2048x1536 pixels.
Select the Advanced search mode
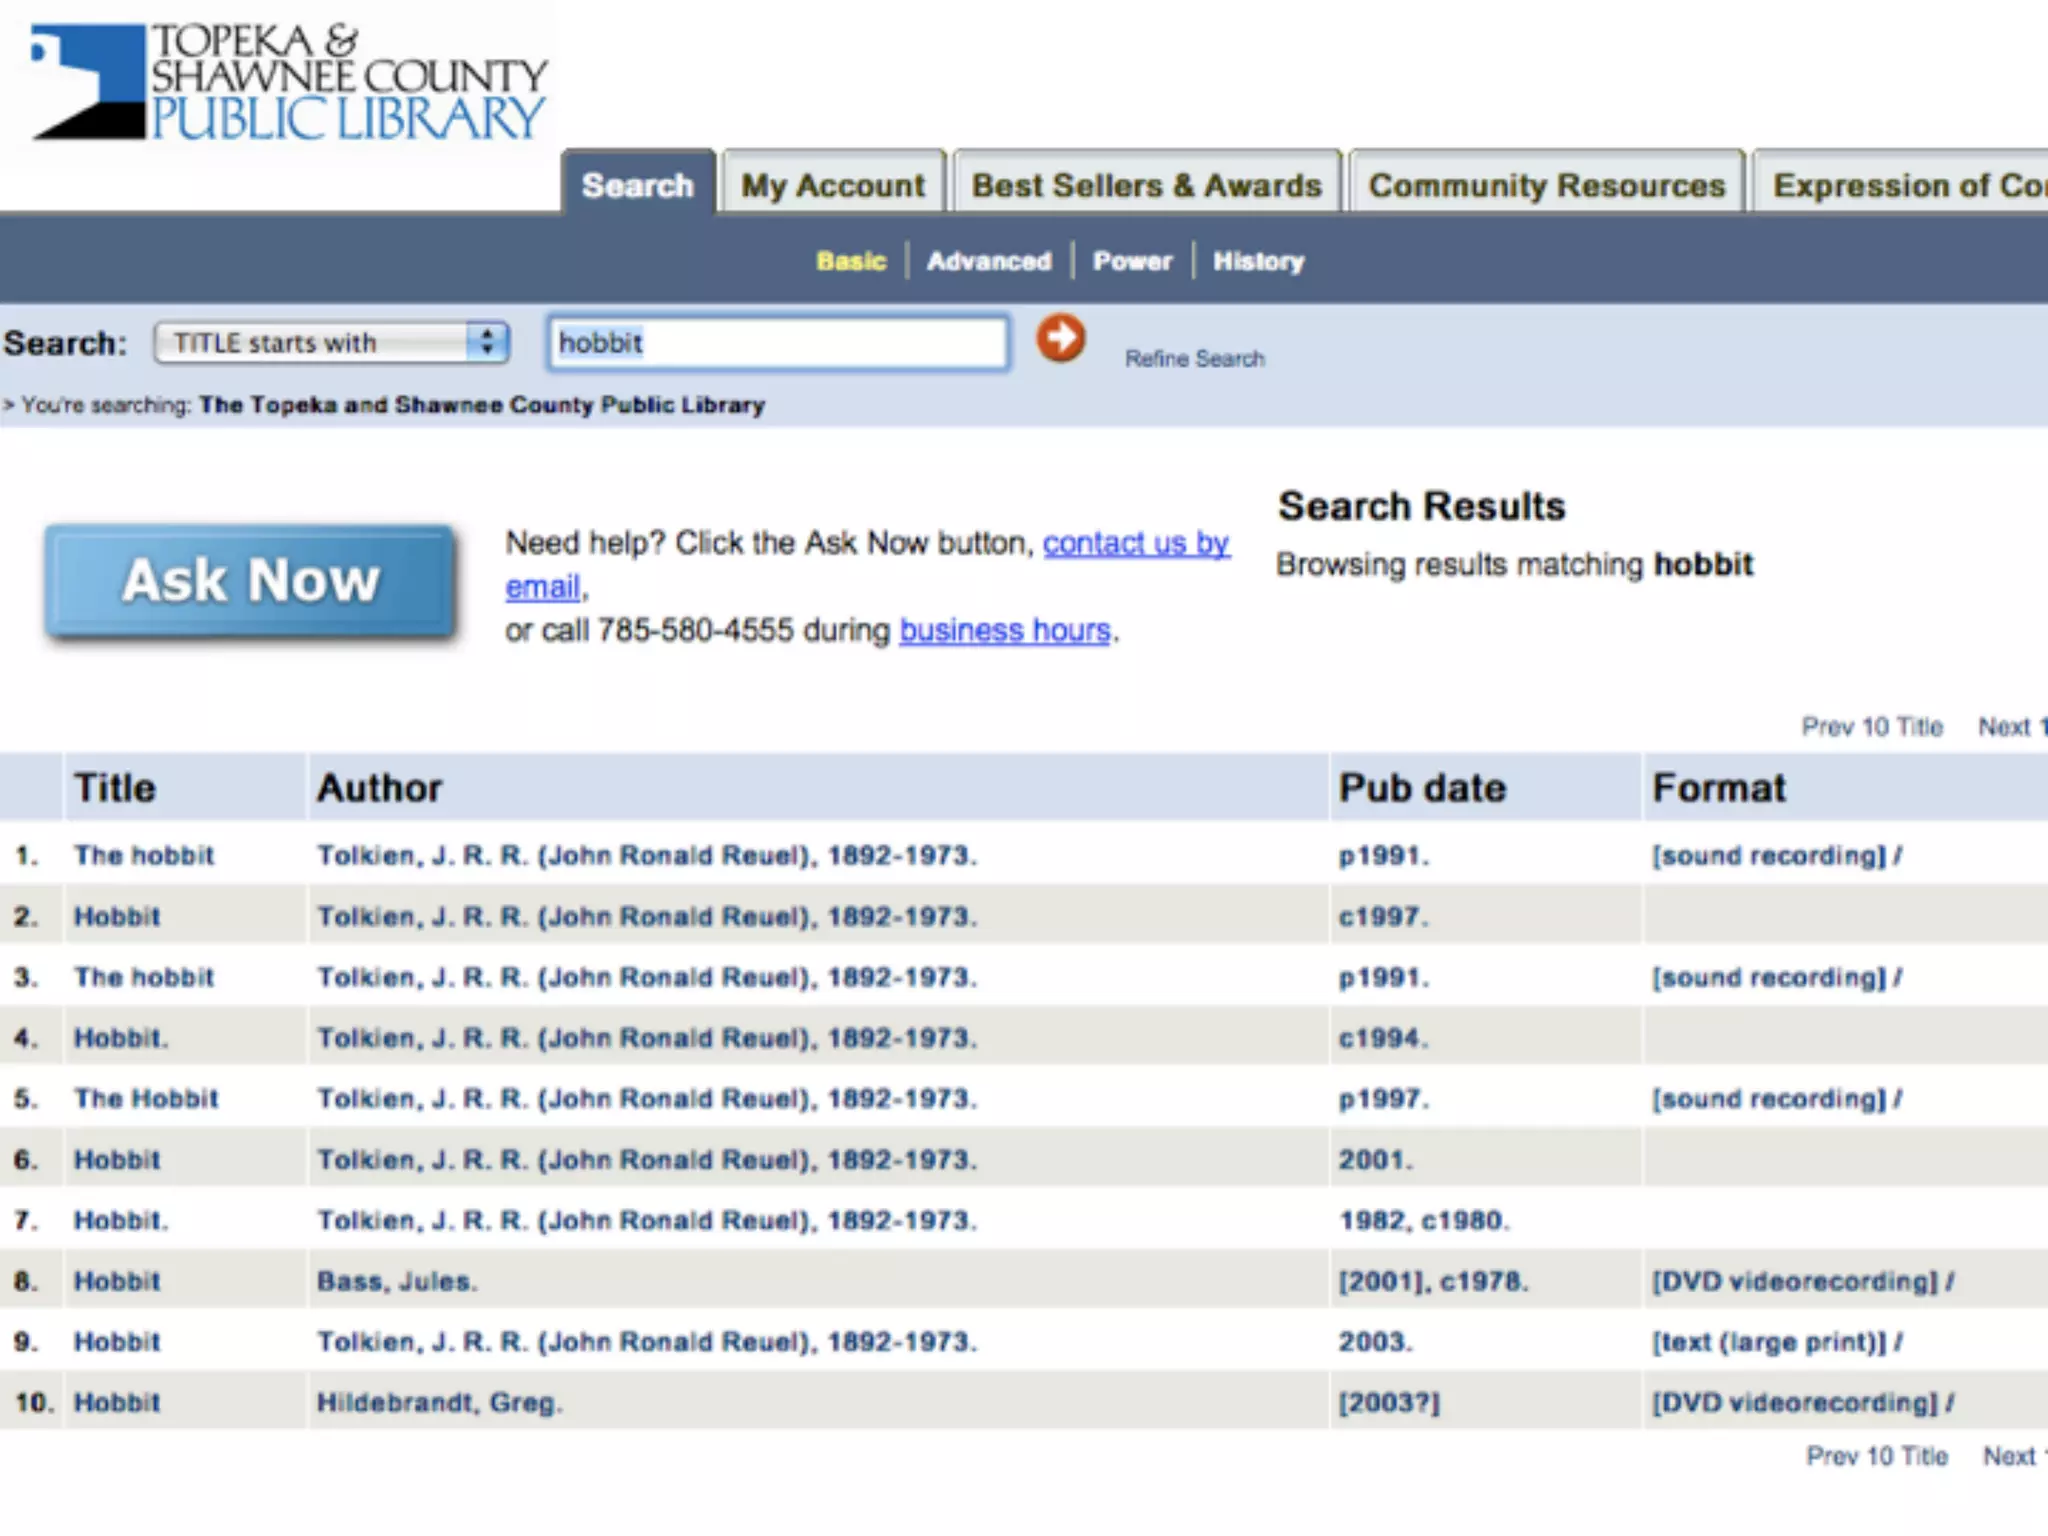click(x=989, y=261)
